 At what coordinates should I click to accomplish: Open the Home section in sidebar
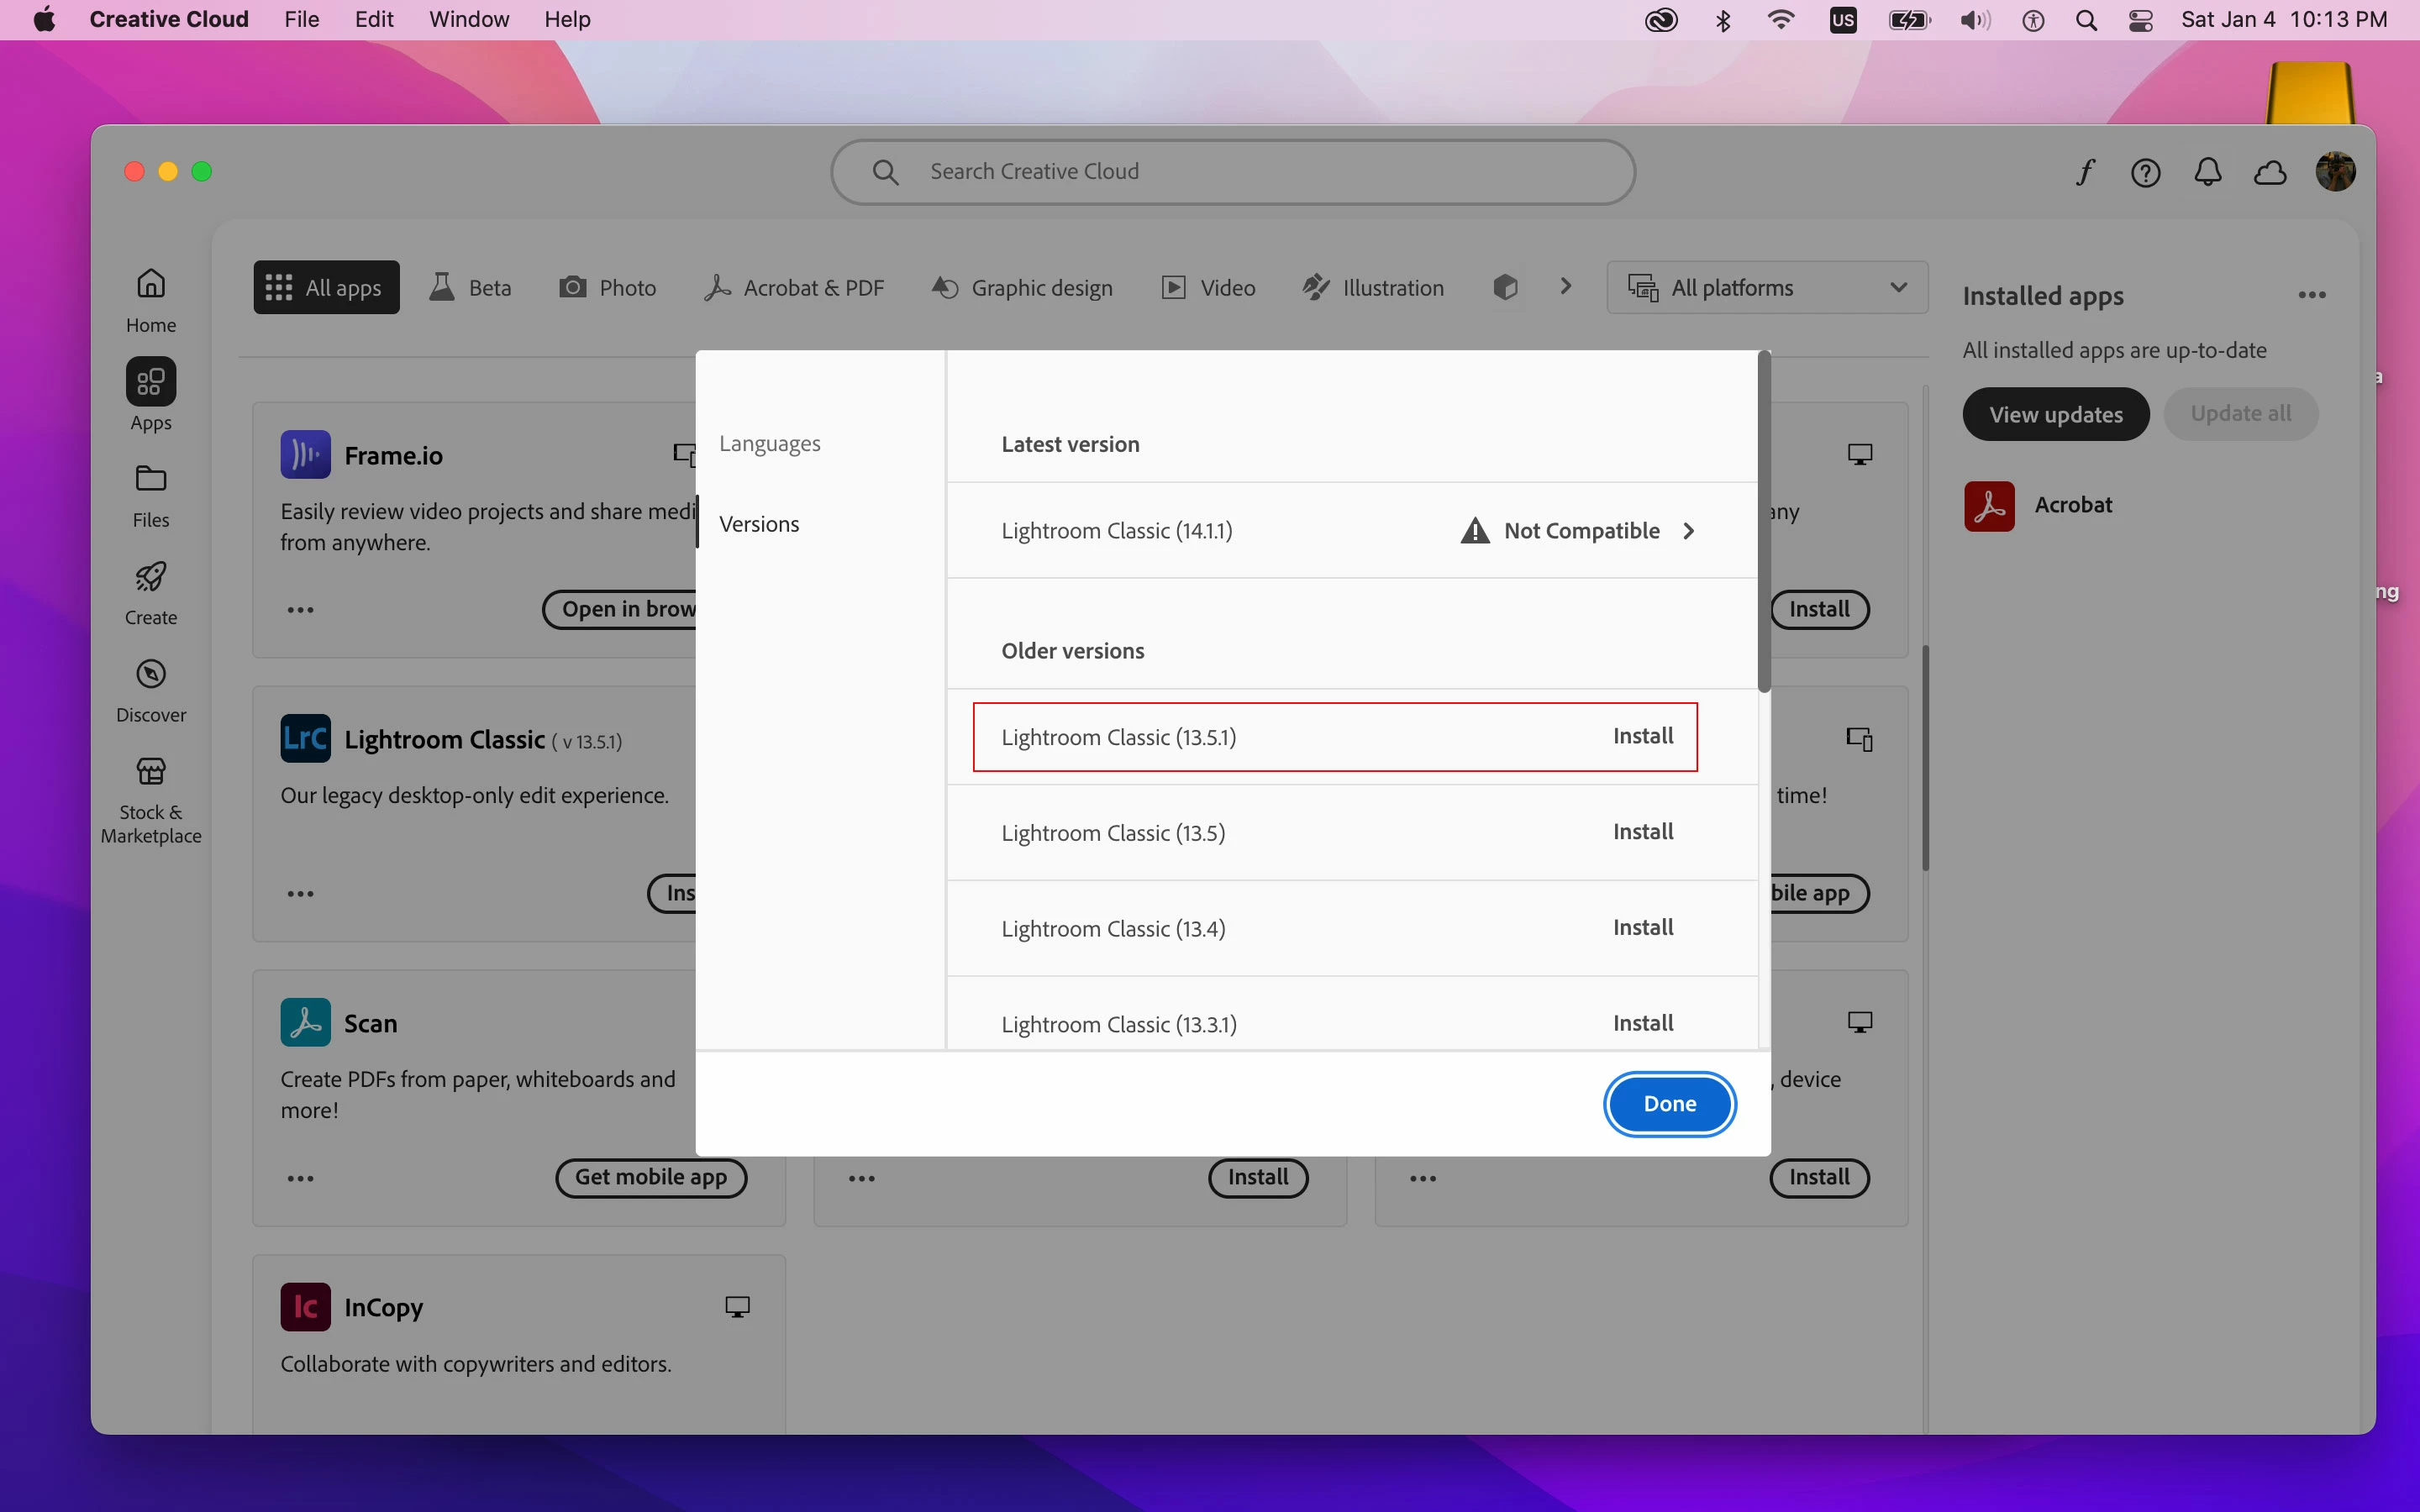click(151, 300)
